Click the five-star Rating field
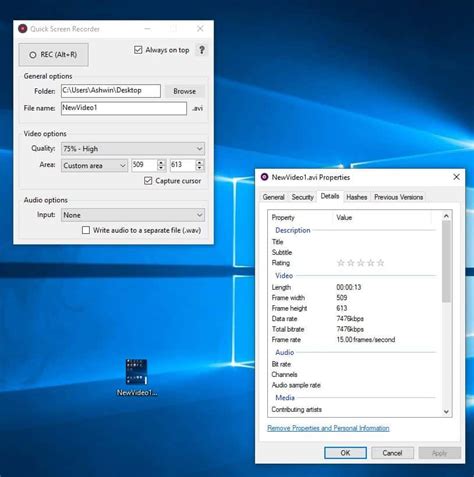Image resolution: width=474 pixels, height=477 pixels. pyautogui.click(x=360, y=263)
